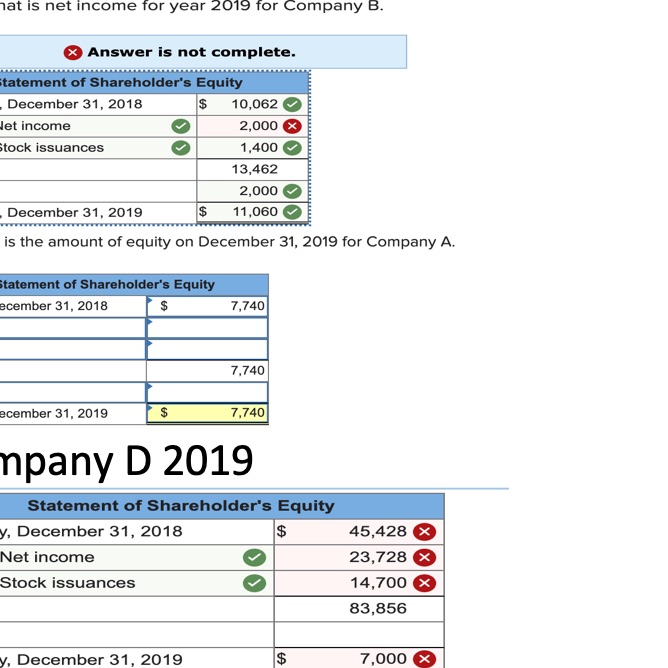Select the 11,060 ending equity cell
The image size is (668, 668).
(x=252, y=212)
